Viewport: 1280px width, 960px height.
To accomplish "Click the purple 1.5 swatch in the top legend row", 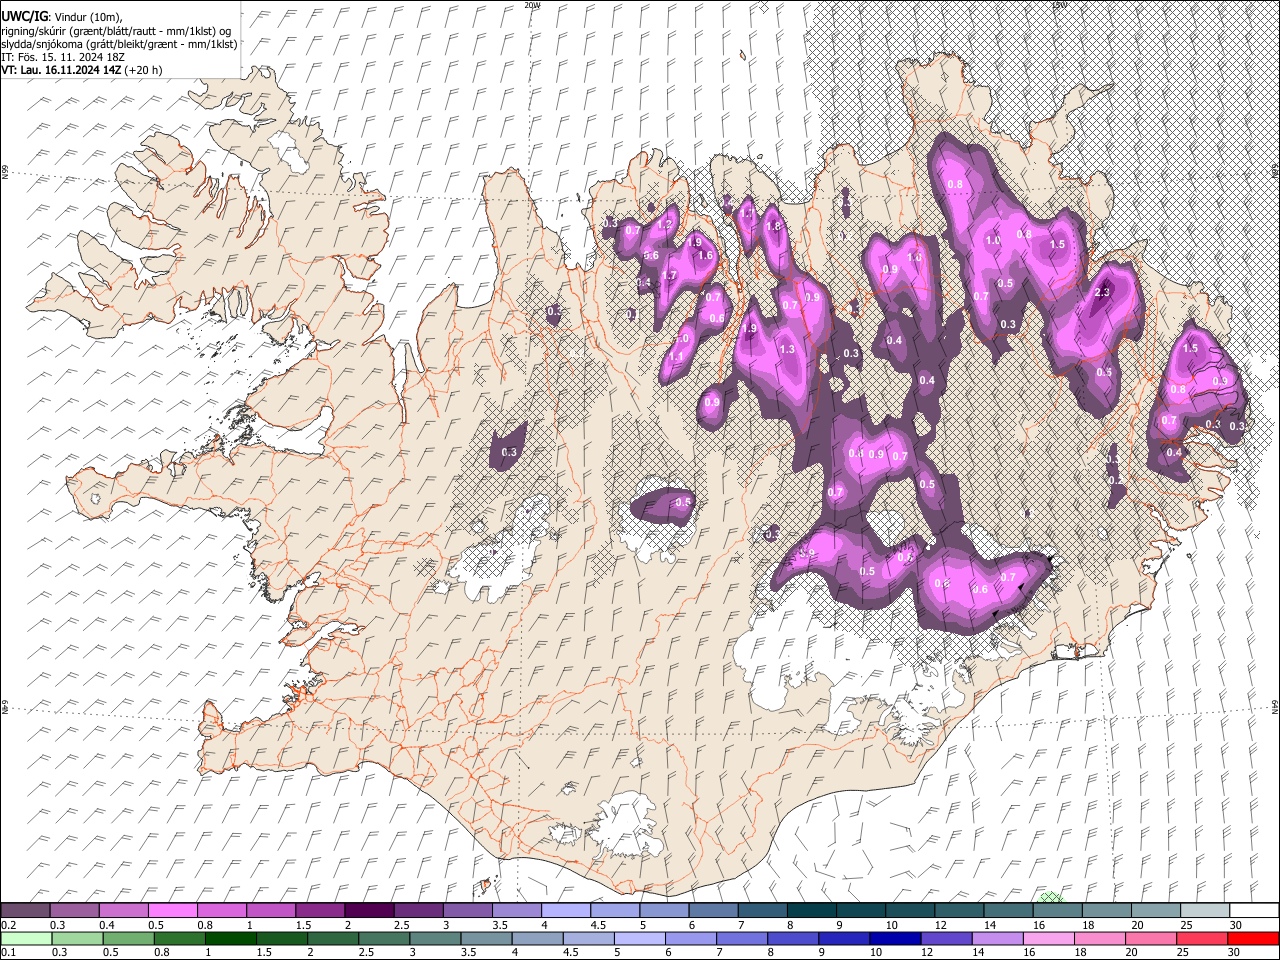I will click(320, 911).
